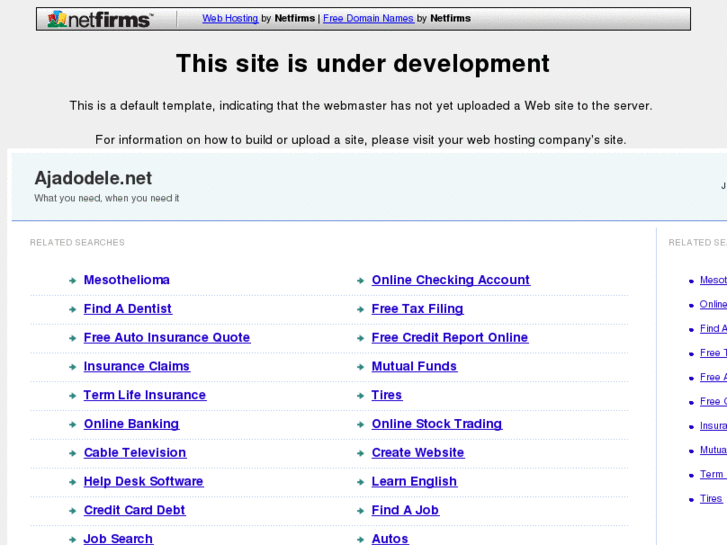Open the Web Hosting link

tap(230, 18)
